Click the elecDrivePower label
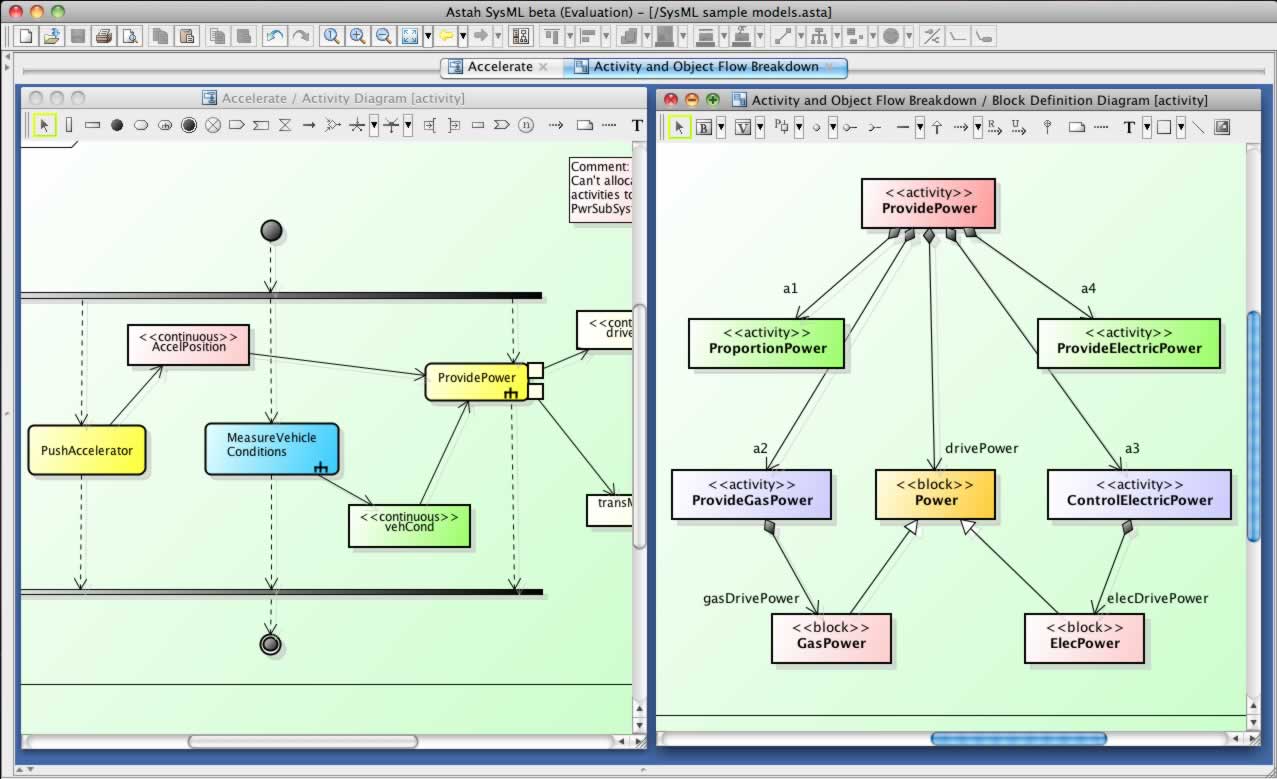The width and height of the screenshot is (1277, 779). tap(1157, 598)
